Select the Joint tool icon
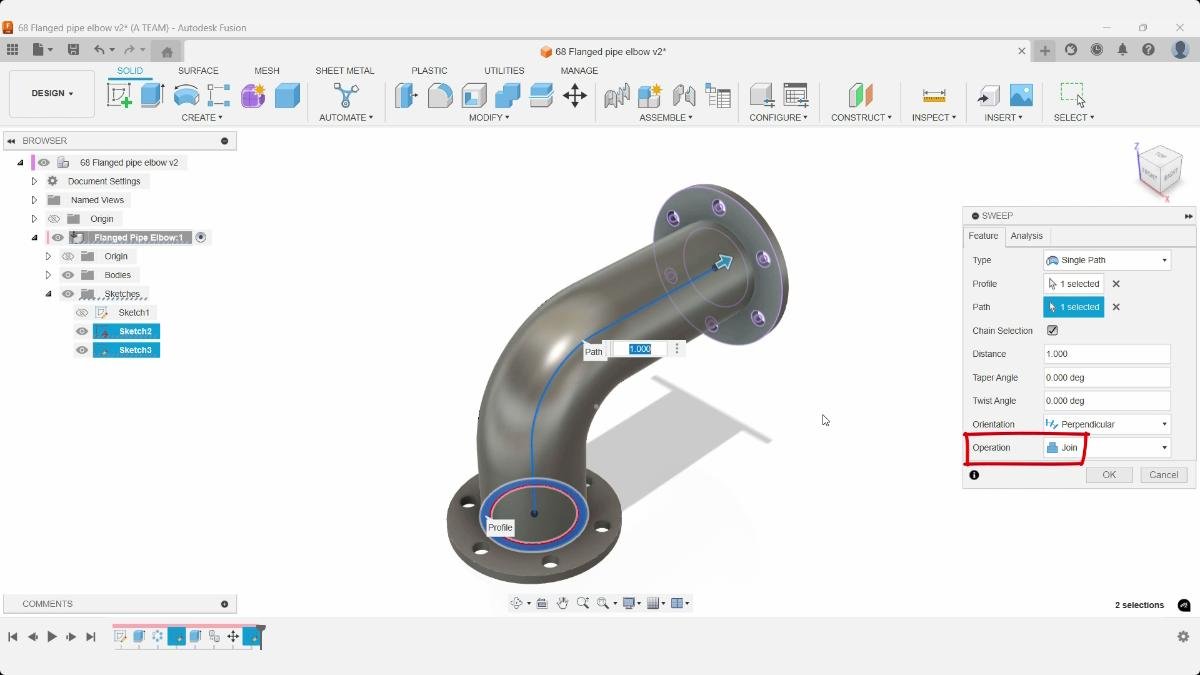 coord(684,95)
